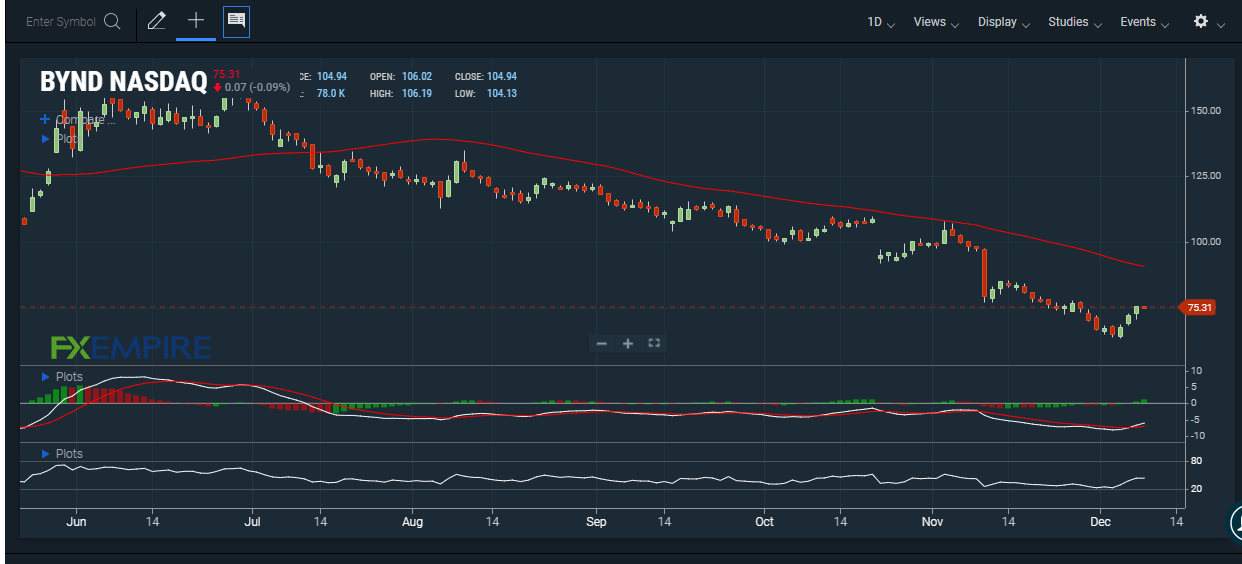This screenshot has width=1242, height=564.
Task: Expand Plots in the MACD panel
Action: click(61, 377)
